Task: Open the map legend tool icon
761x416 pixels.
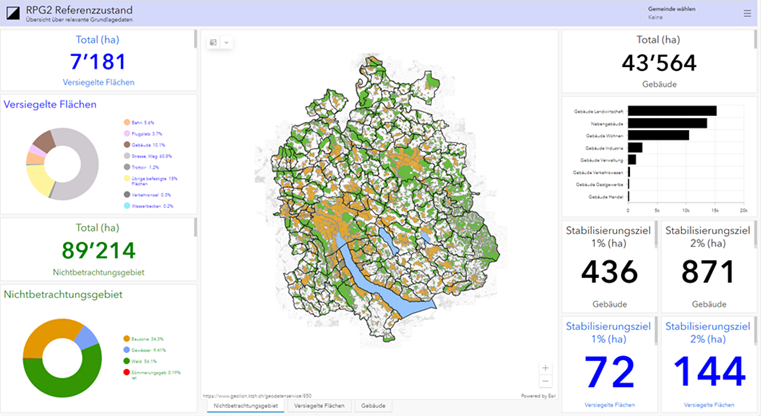Action: pyautogui.click(x=213, y=43)
